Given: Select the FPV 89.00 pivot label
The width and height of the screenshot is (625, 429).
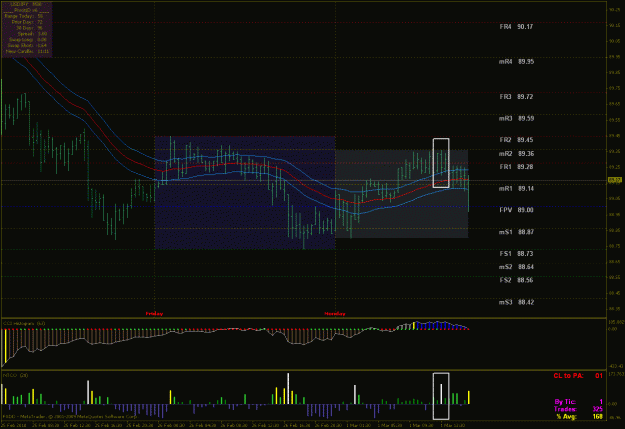Looking at the screenshot, I should 516,210.
